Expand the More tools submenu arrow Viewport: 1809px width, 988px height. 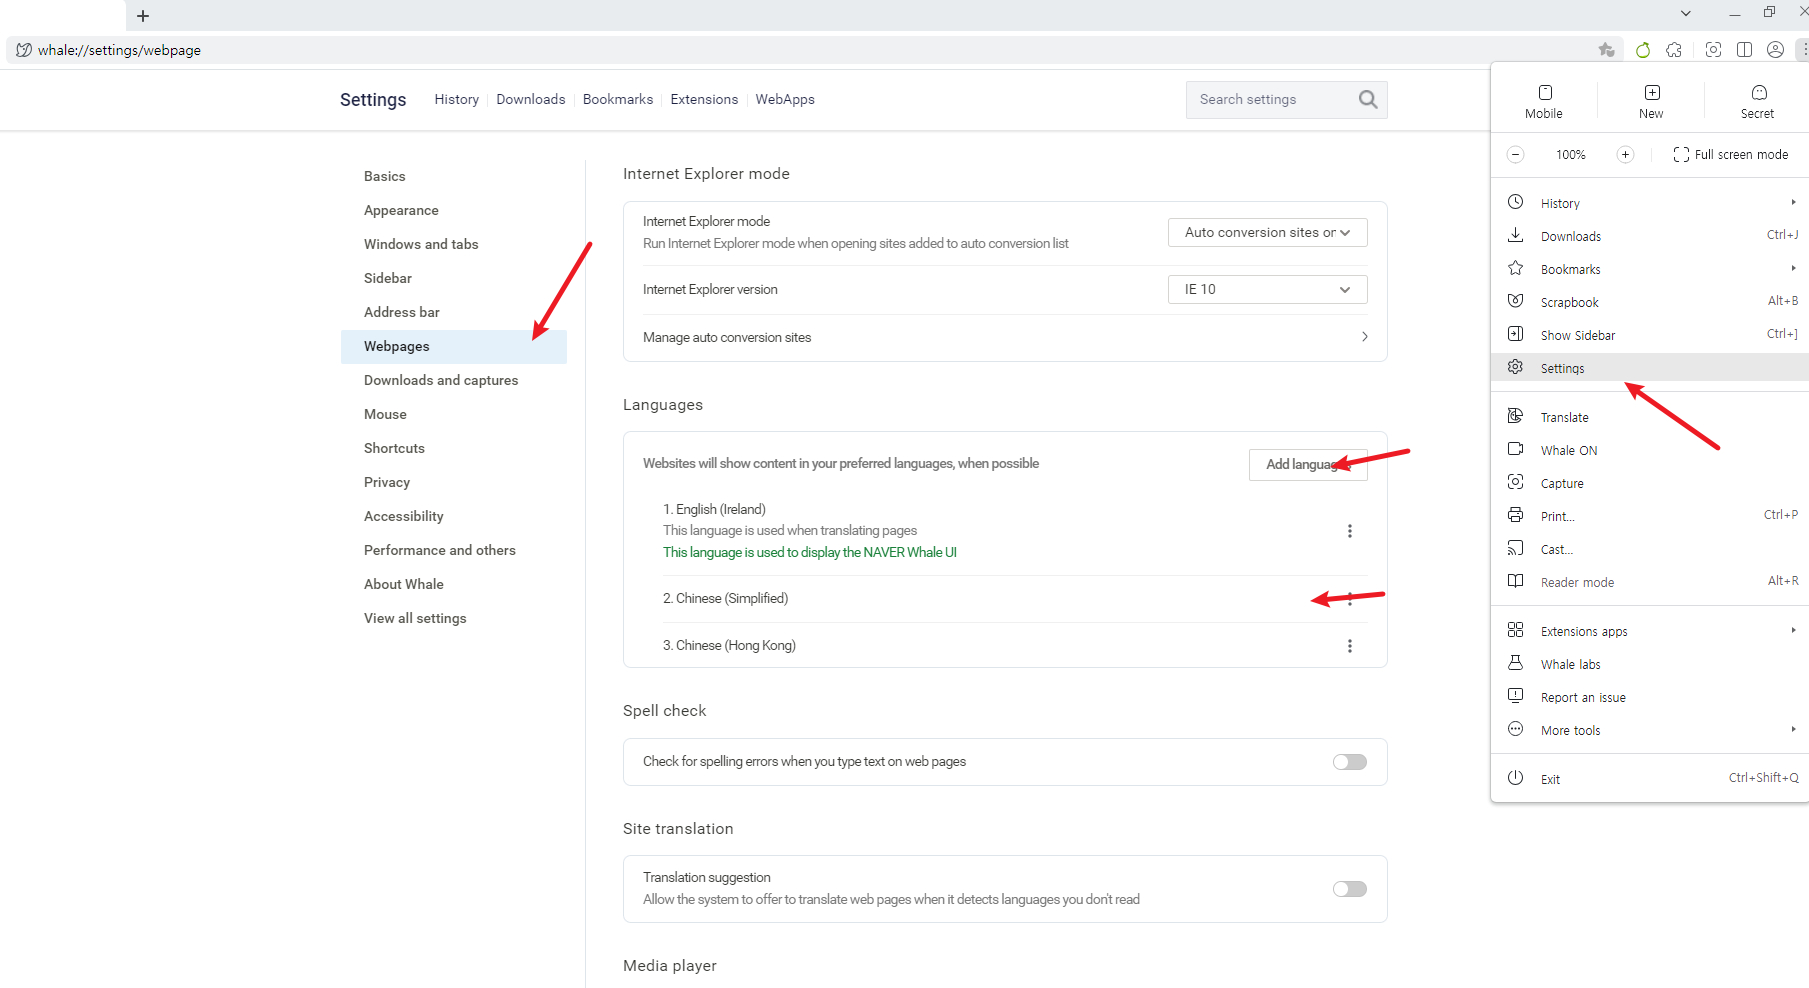(x=1794, y=729)
